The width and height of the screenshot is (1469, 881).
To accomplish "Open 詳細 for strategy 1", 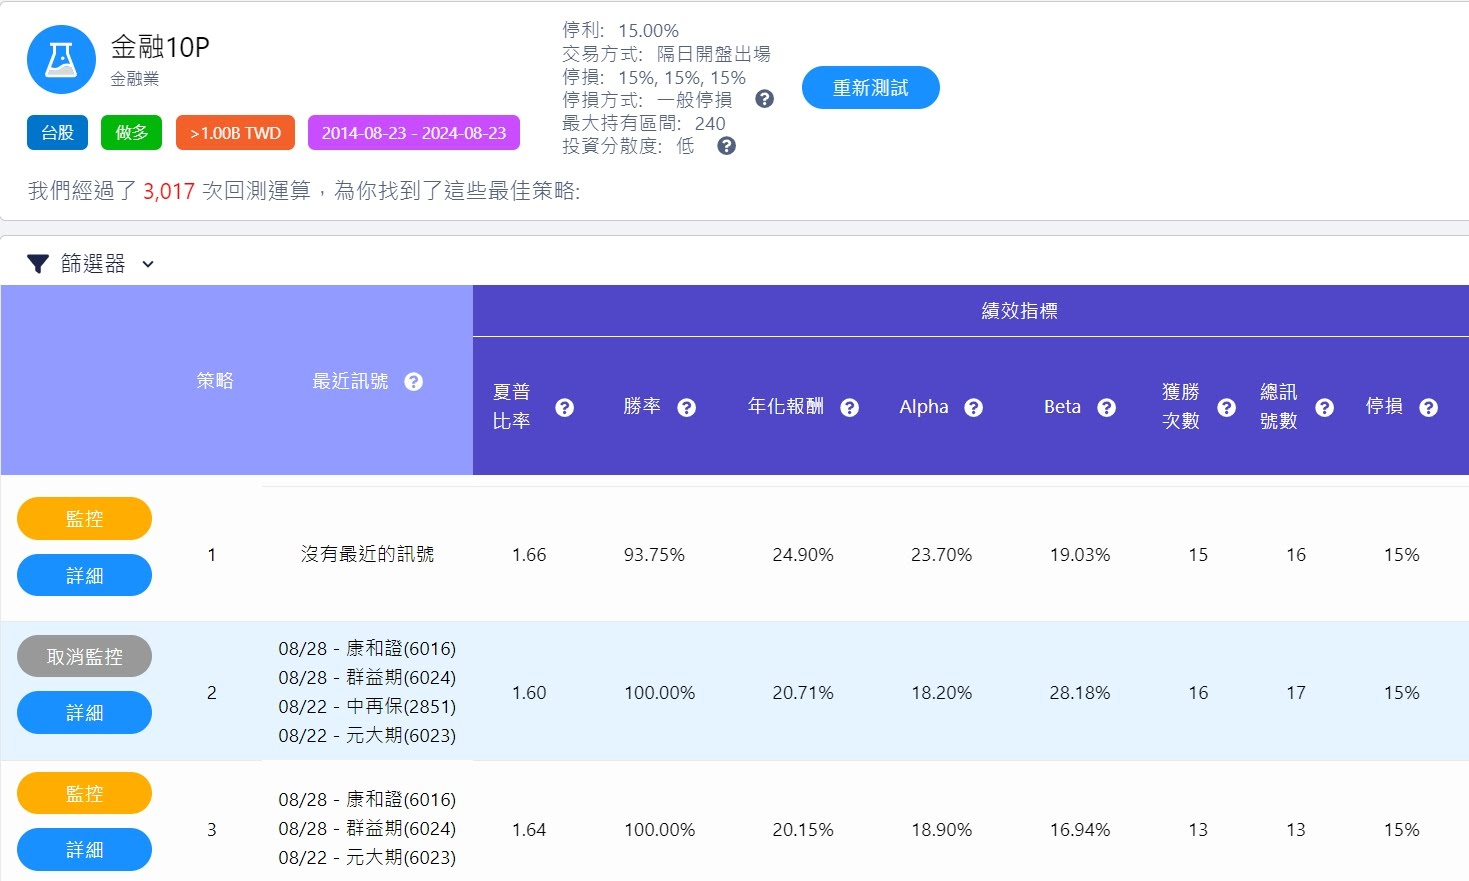I will pyautogui.click(x=84, y=576).
